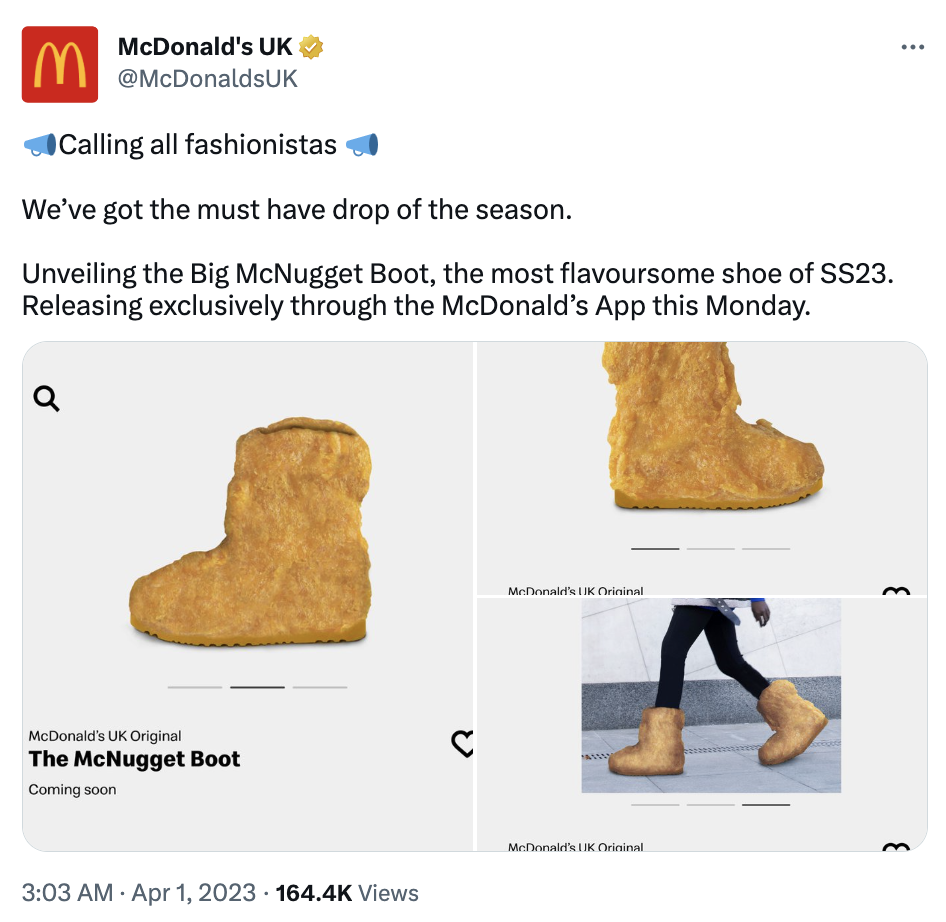
Task: Tap the heart icon beside The McNugget Boot
Action: pyautogui.click(x=463, y=743)
